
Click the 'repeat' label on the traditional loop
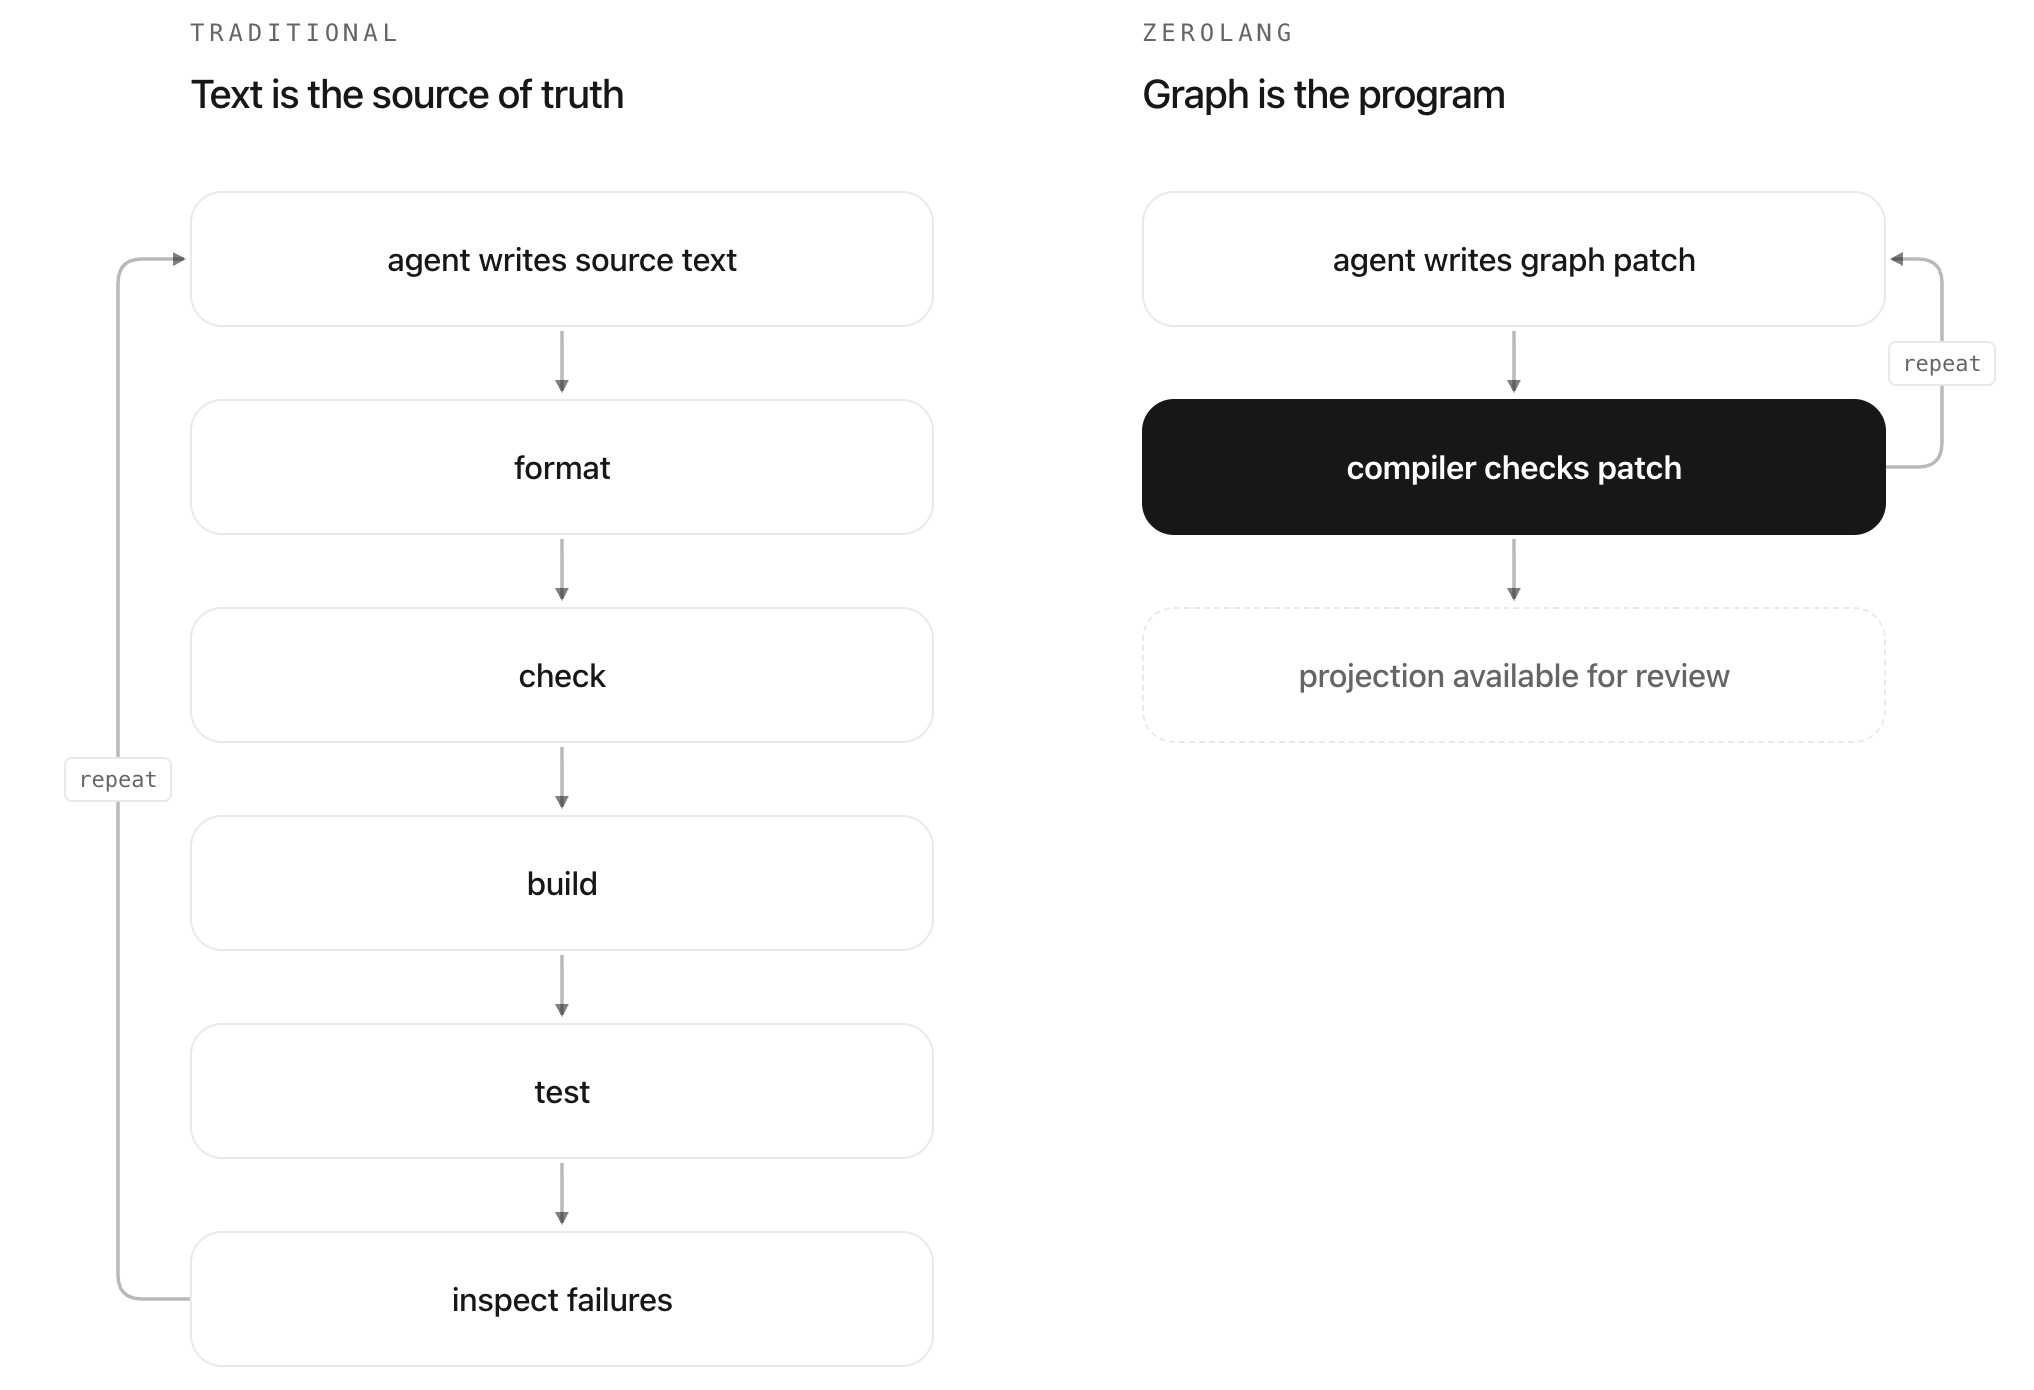pos(118,780)
